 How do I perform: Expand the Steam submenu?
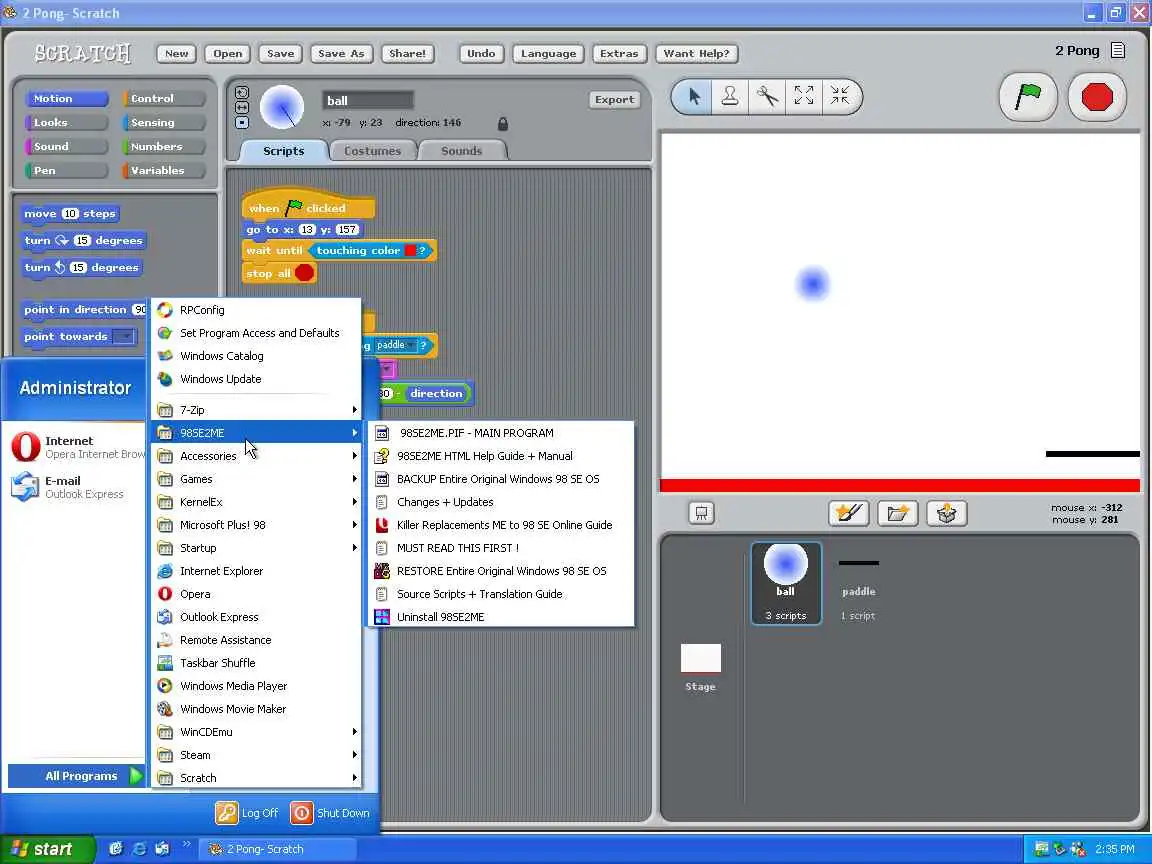[256, 755]
